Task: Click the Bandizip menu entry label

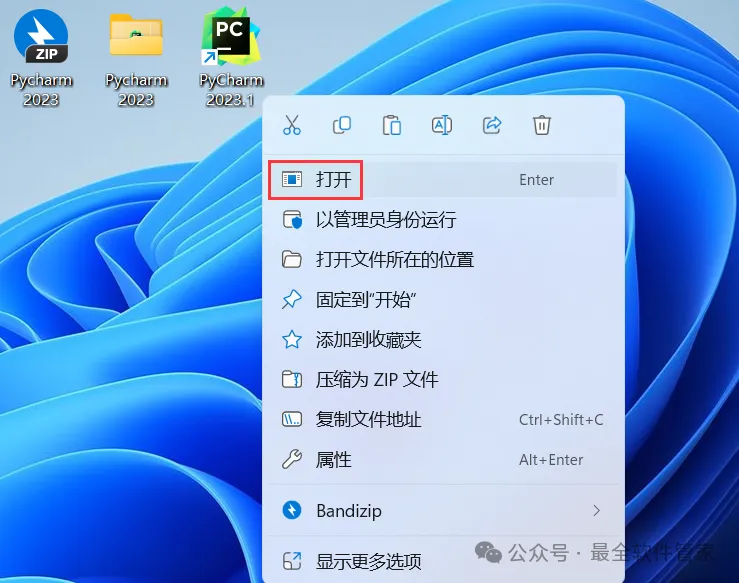Action: (x=349, y=511)
